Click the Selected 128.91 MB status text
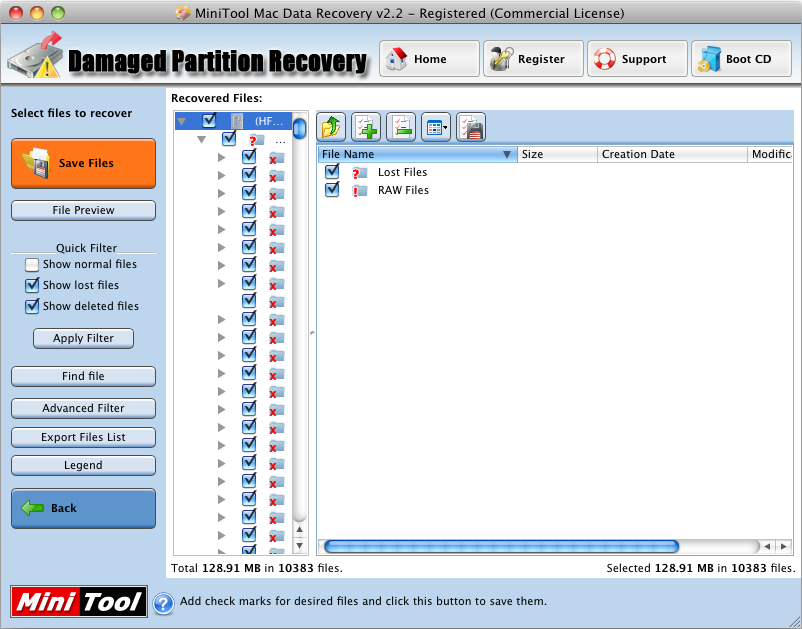This screenshot has width=802, height=629. [701, 568]
